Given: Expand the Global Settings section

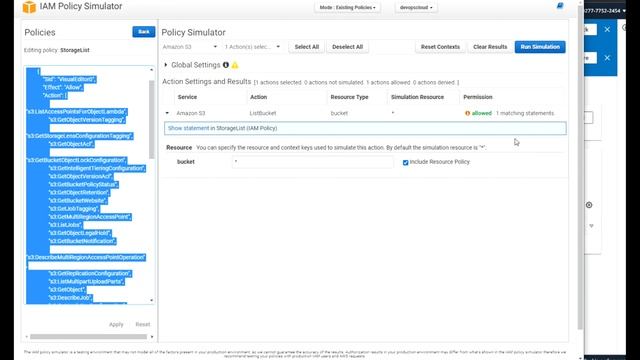Looking at the screenshot, I should (166, 65).
